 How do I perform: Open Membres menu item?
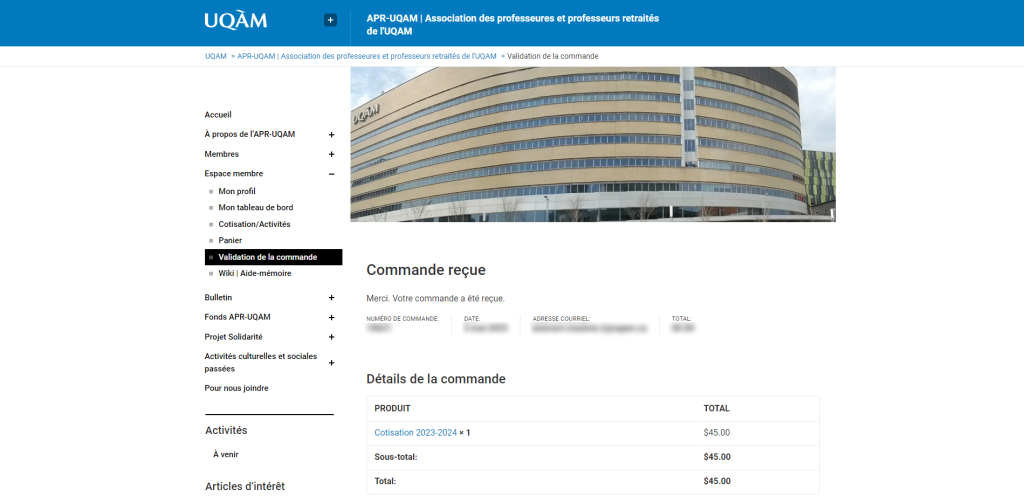click(x=221, y=154)
